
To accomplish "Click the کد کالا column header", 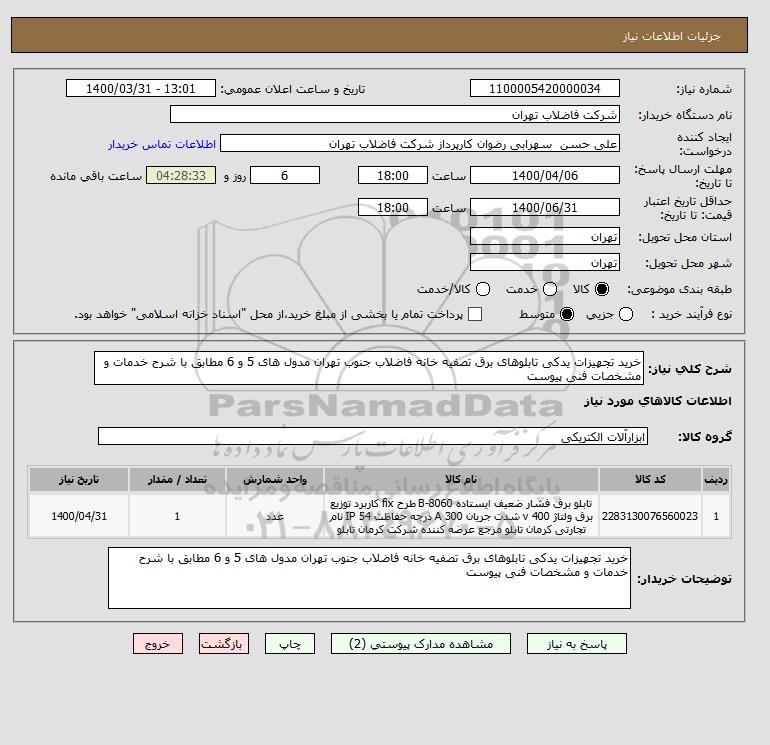I will [x=650, y=479].
